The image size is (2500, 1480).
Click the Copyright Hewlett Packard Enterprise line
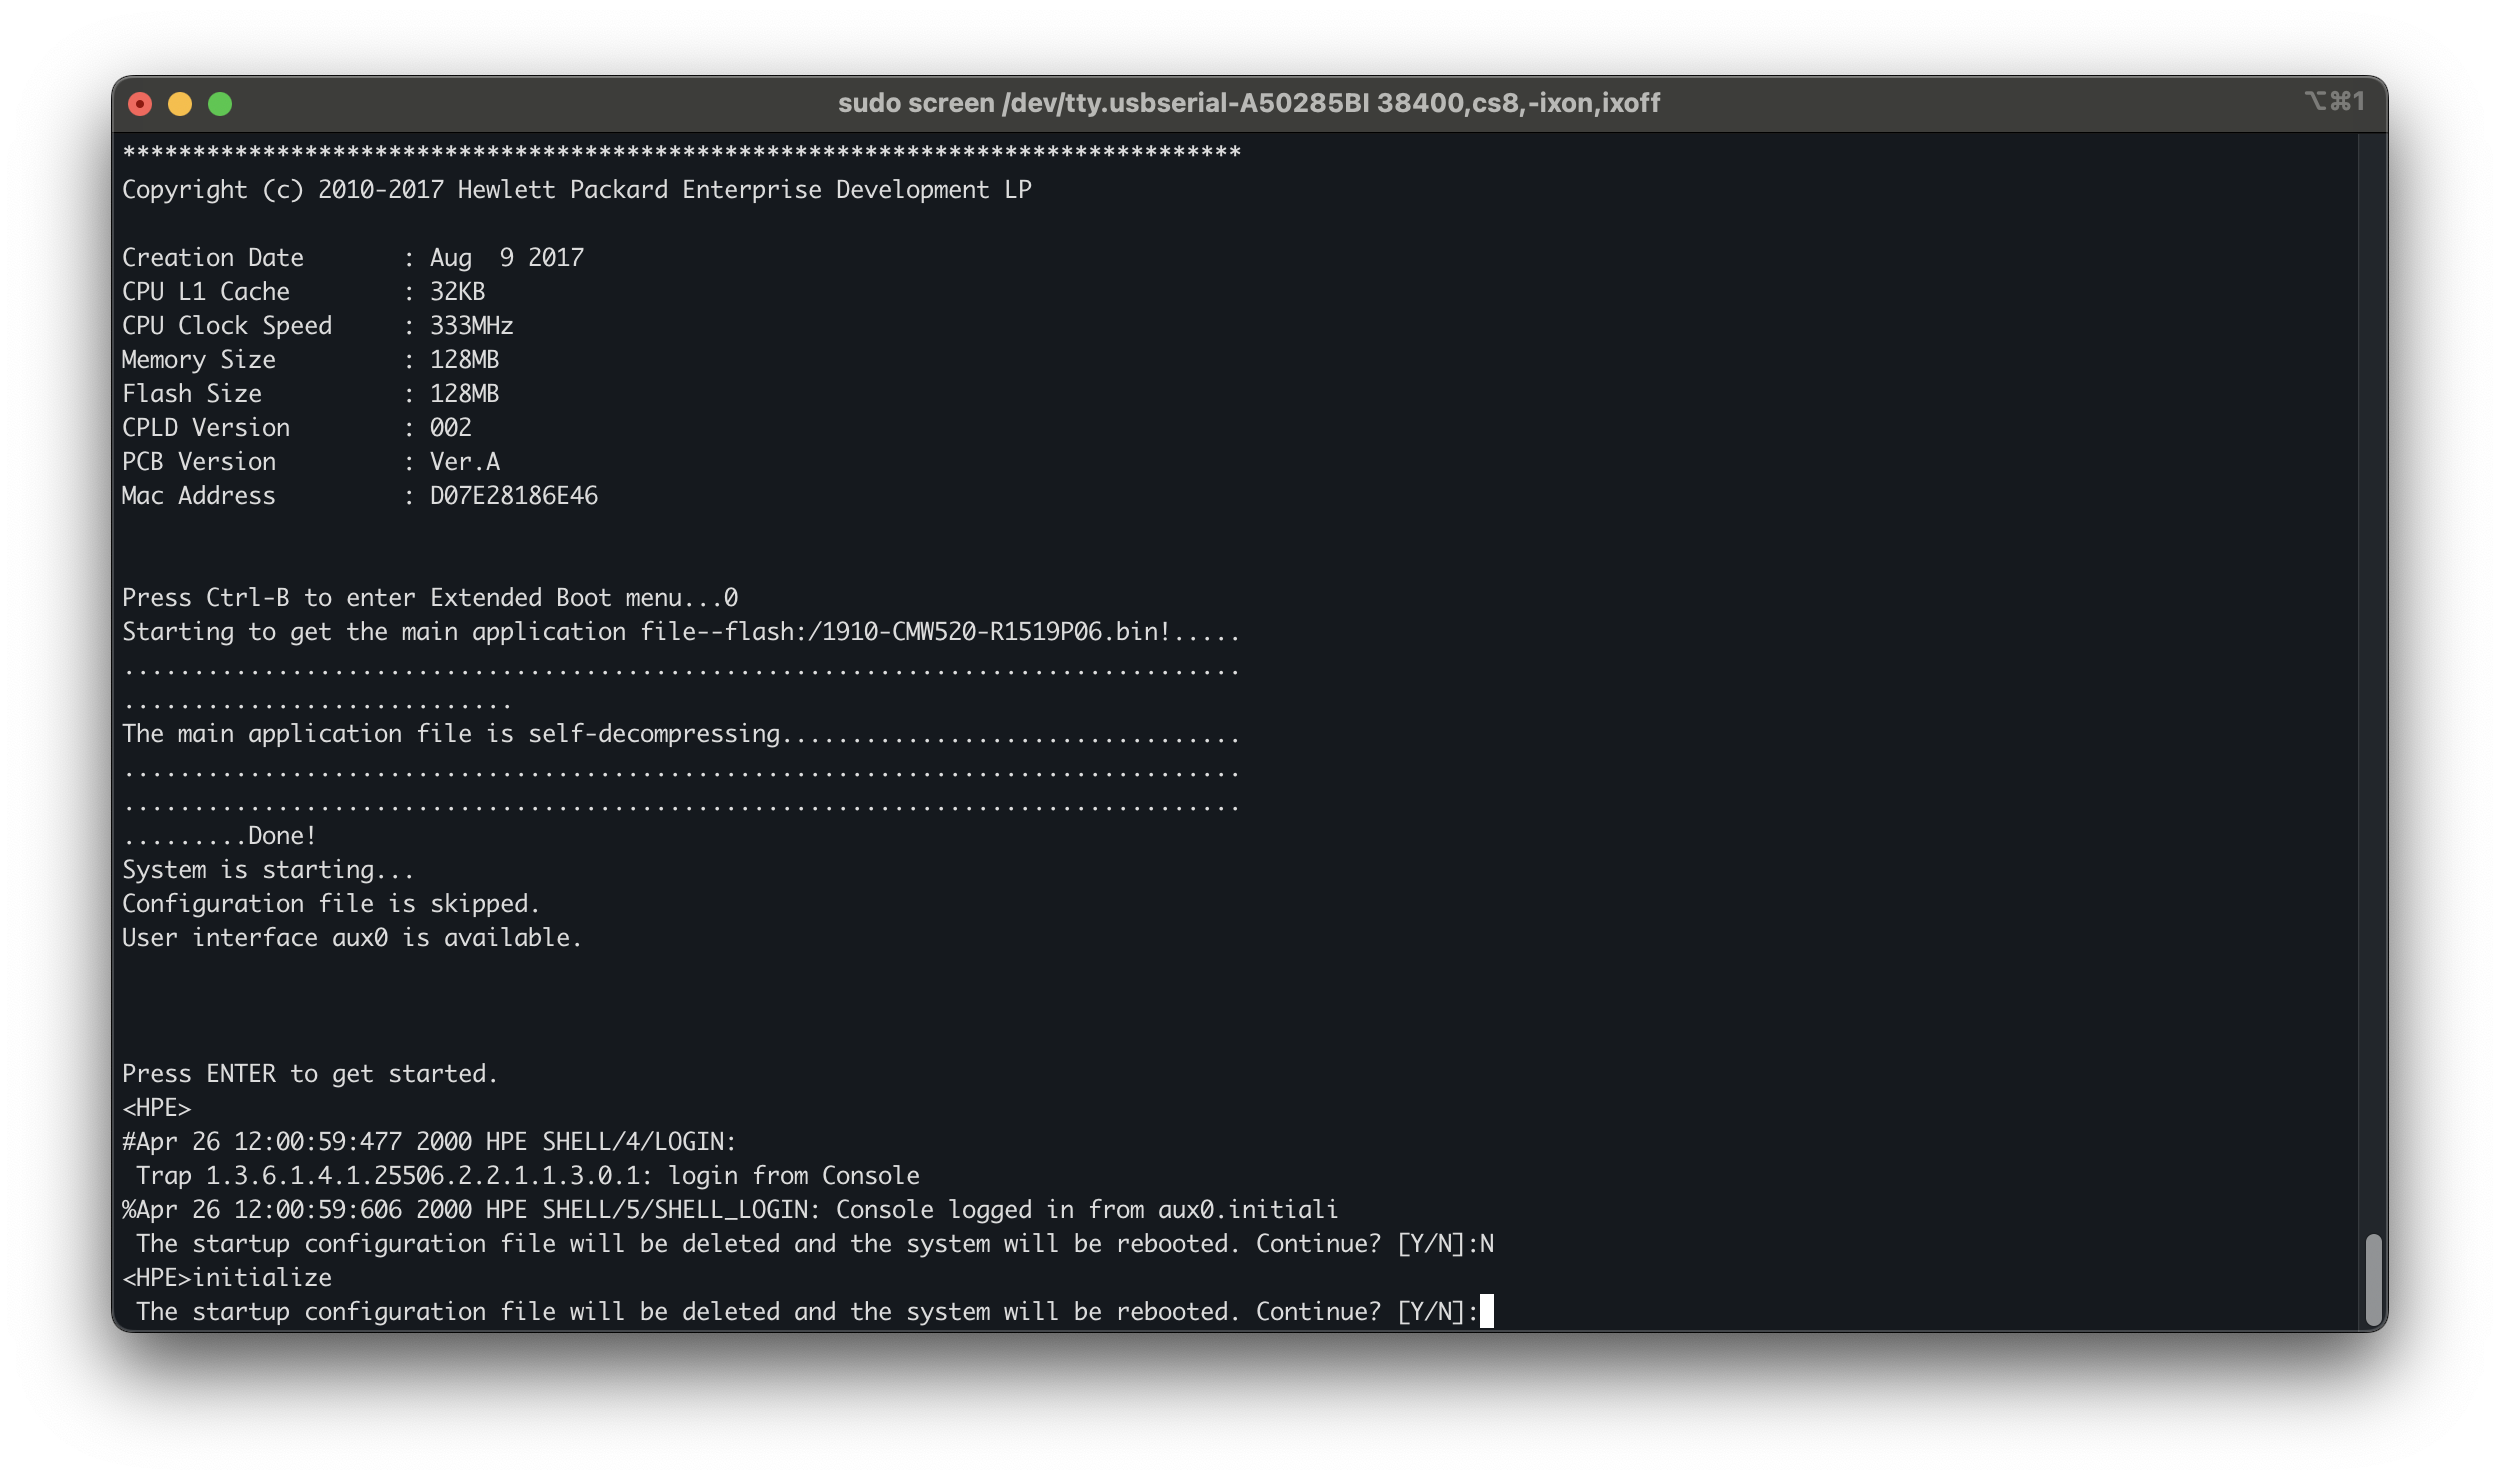[576, 190]
